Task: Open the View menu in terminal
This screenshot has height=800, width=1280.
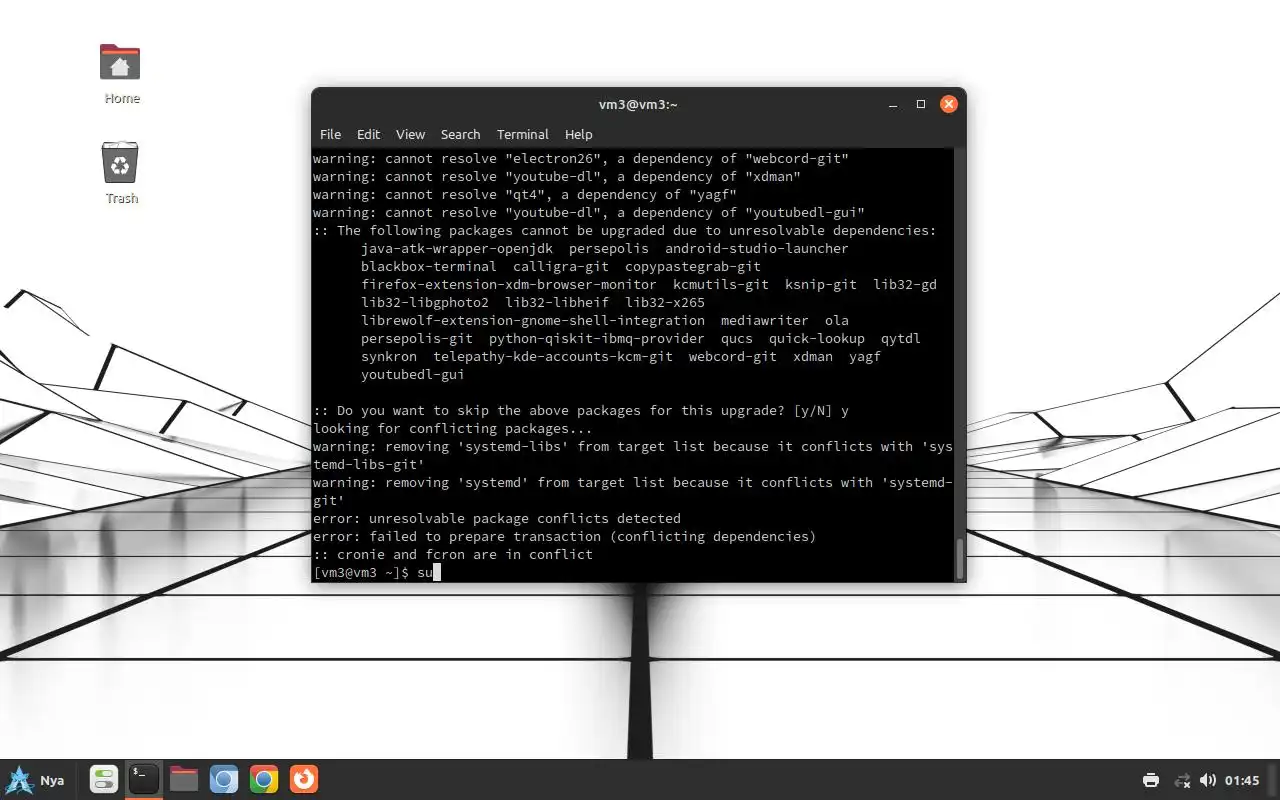Action: tap(410, 134)
